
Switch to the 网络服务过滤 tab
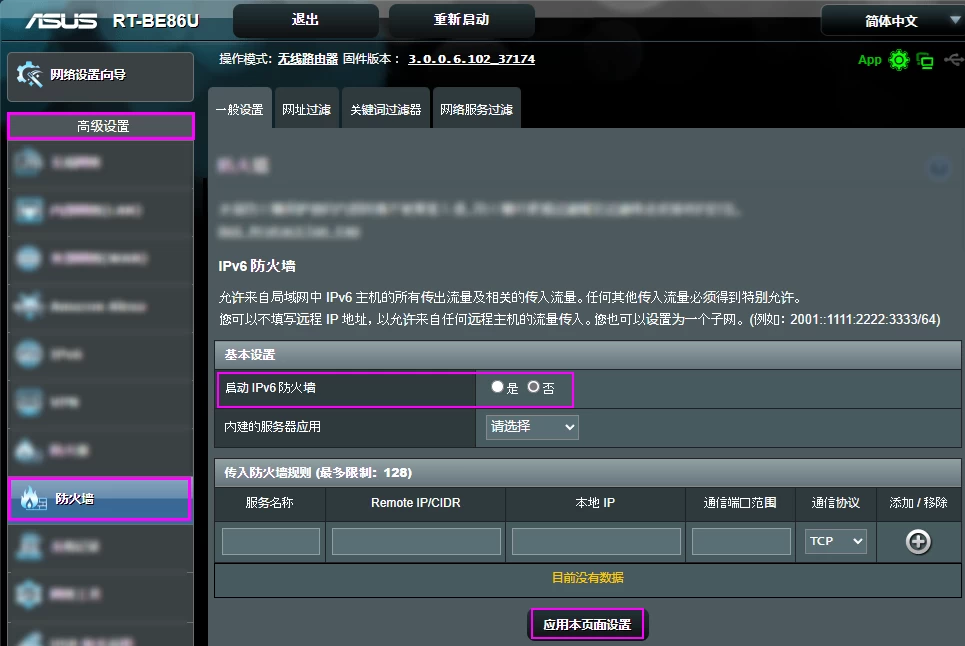[475, 107]
